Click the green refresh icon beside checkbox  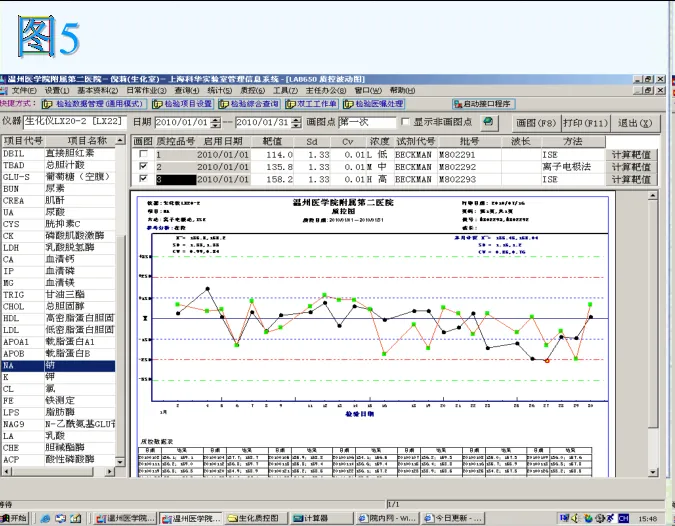[x=488, y=122]
